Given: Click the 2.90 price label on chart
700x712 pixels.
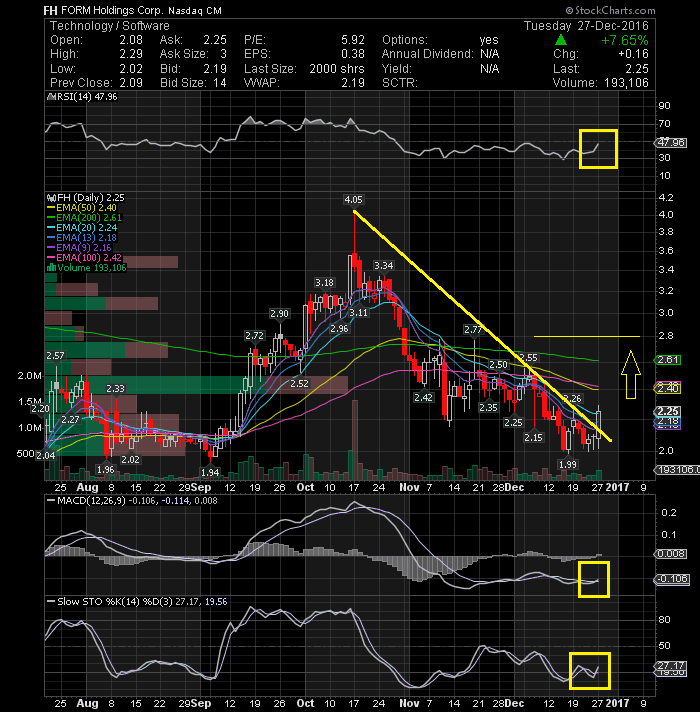Looking at the screenshot, I should click(279, 313).
